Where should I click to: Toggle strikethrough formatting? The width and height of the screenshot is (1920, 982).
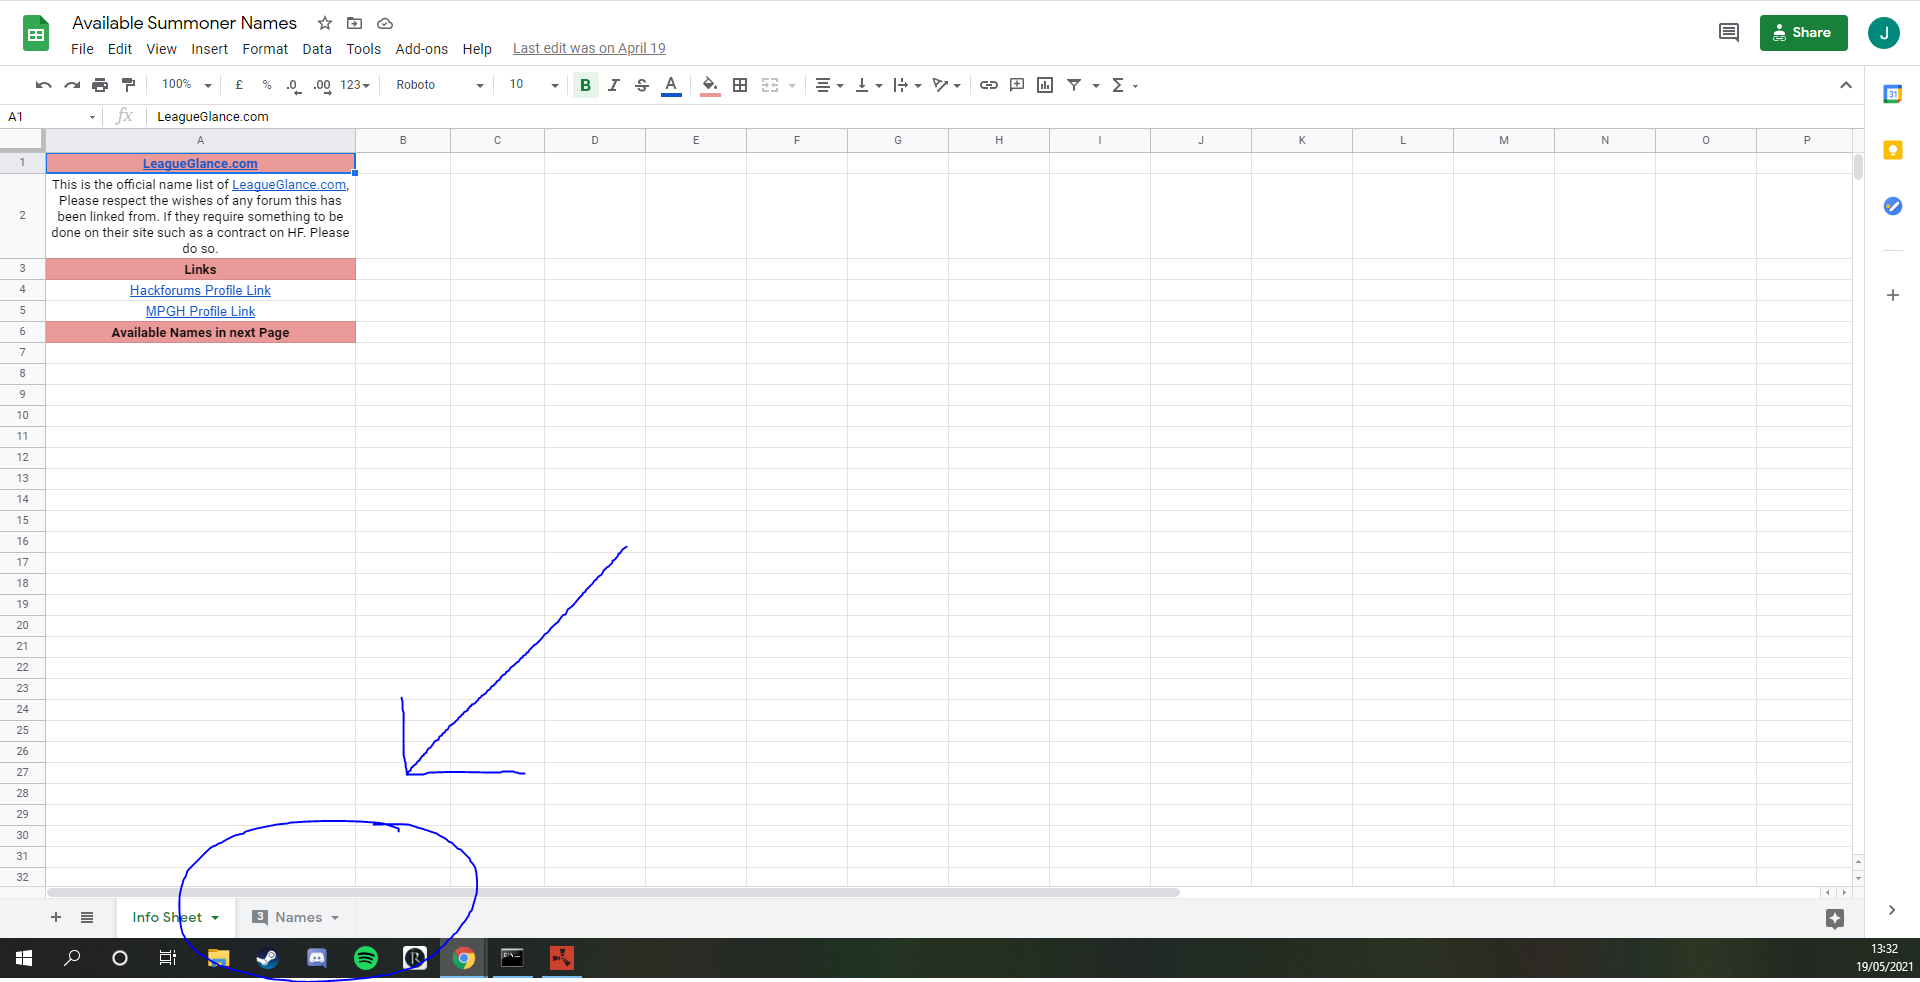coord(642,85)
